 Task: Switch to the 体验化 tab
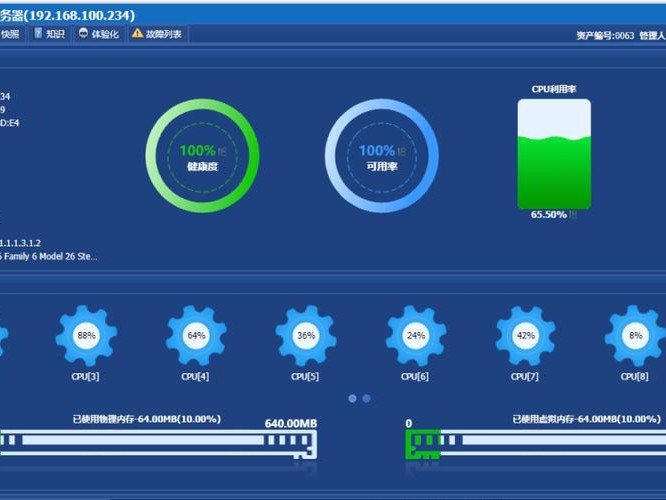tap(99, 34)
